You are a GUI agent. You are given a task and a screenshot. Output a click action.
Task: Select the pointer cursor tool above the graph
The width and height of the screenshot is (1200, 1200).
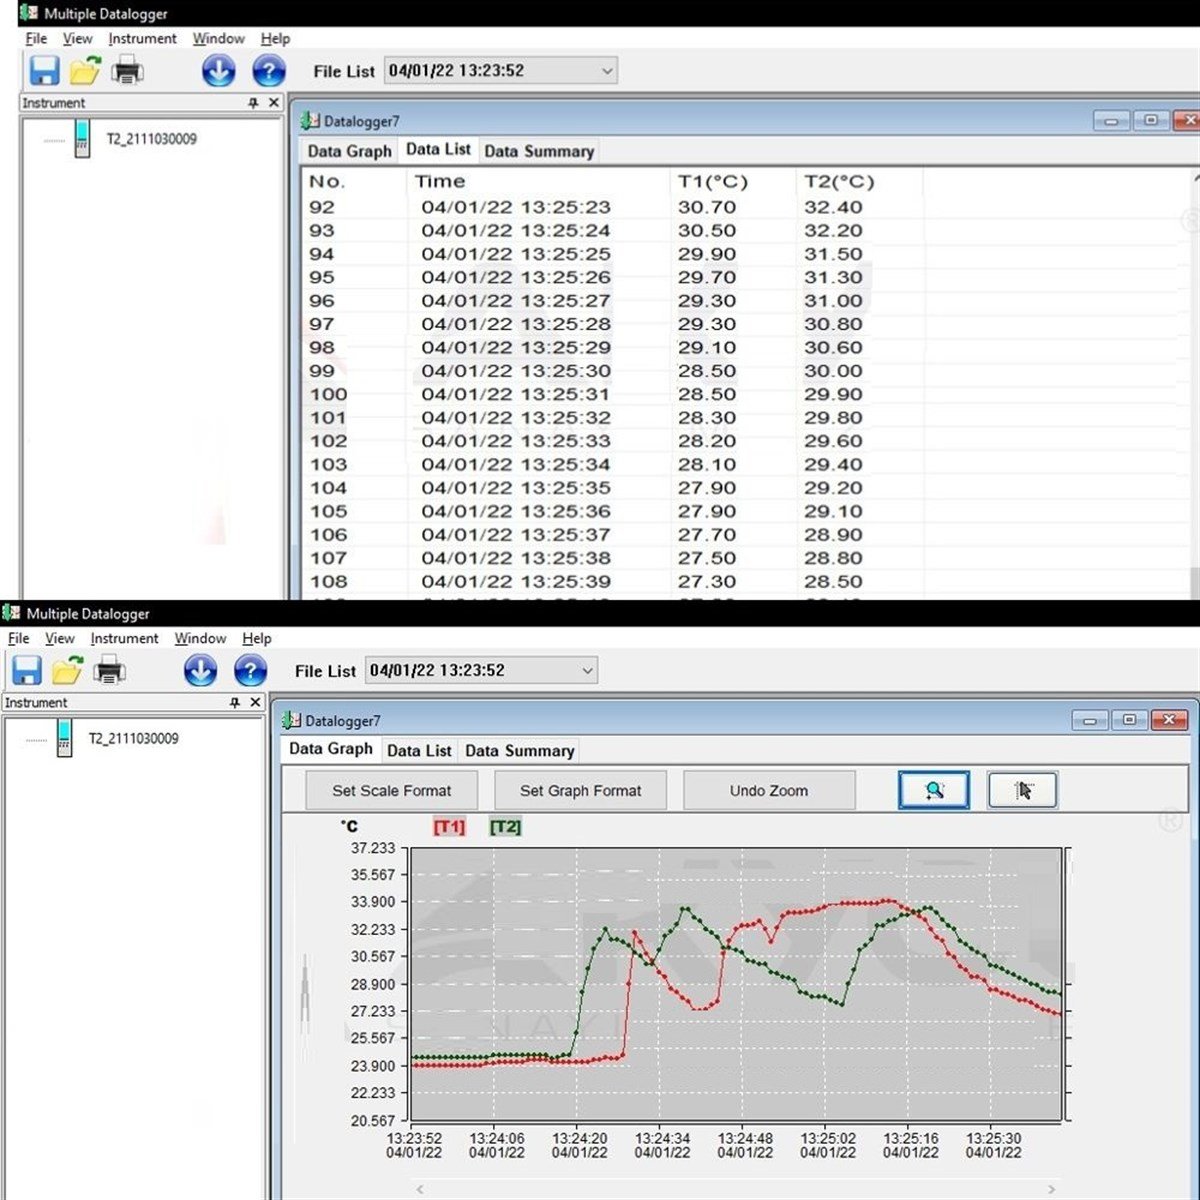click(1022, 790)
